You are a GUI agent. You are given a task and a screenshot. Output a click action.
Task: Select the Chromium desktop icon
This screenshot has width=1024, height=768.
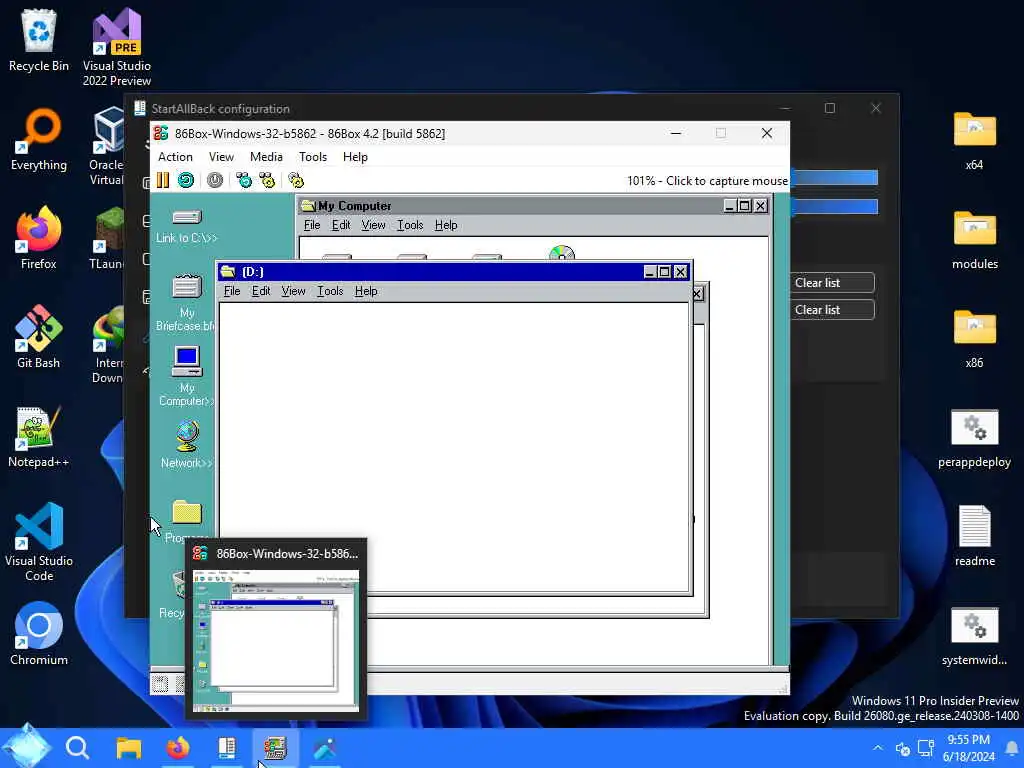tap(39, 634)
